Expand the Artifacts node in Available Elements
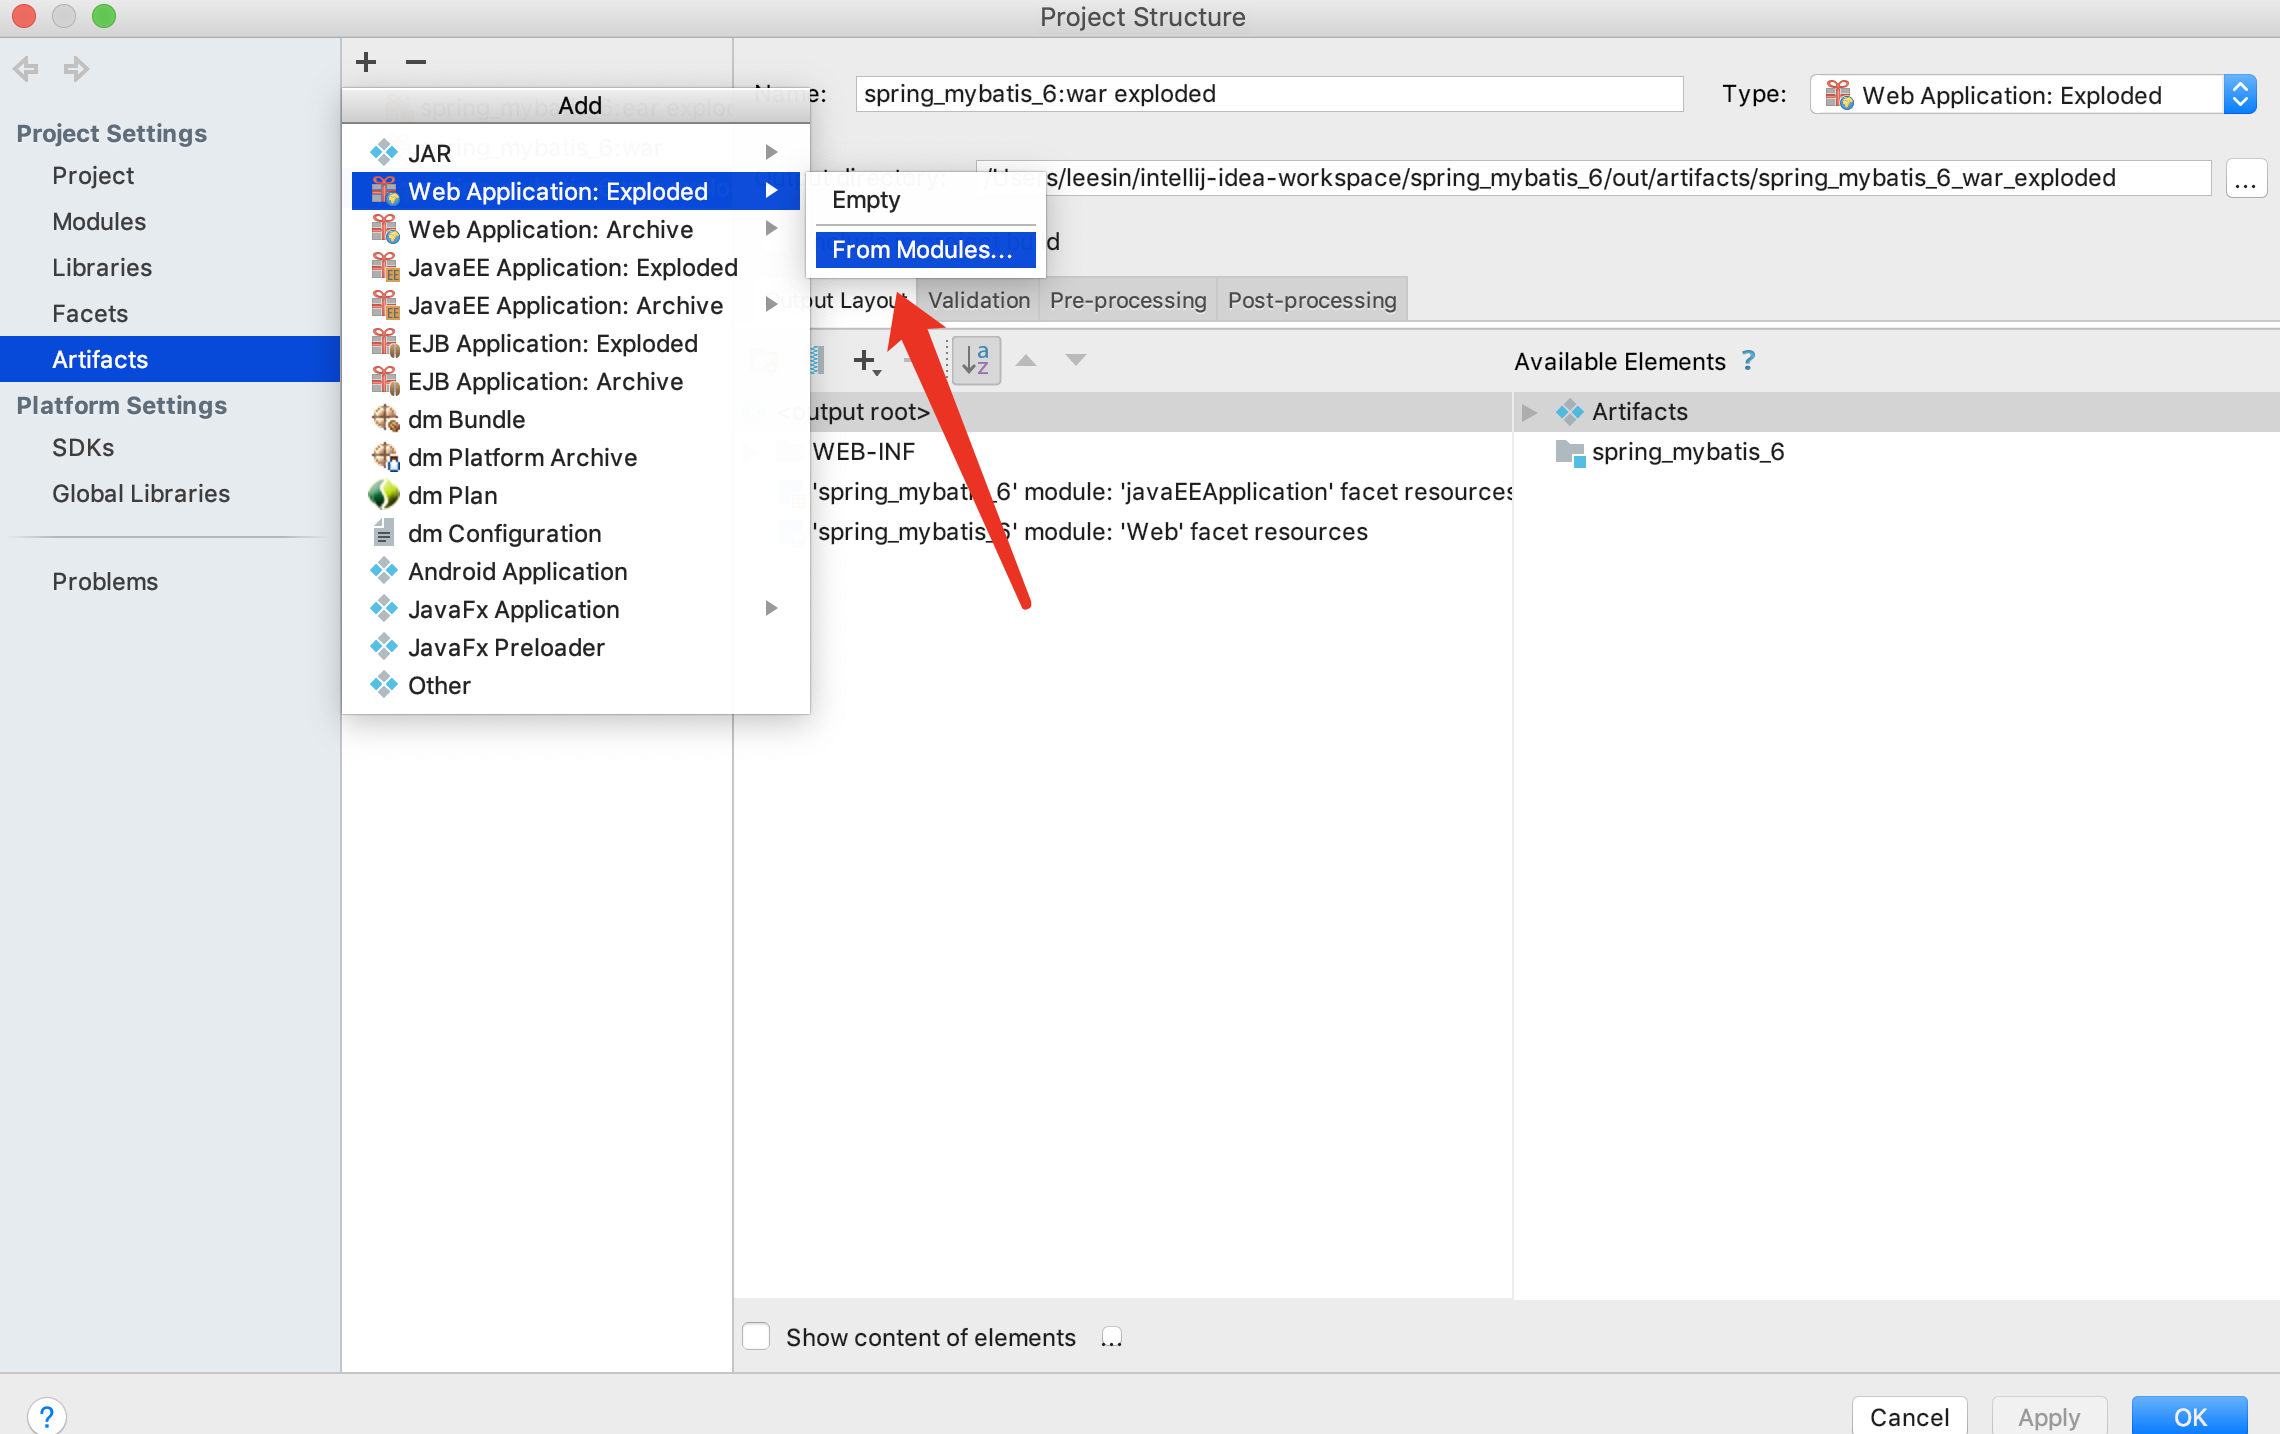 pos(1529,412)
